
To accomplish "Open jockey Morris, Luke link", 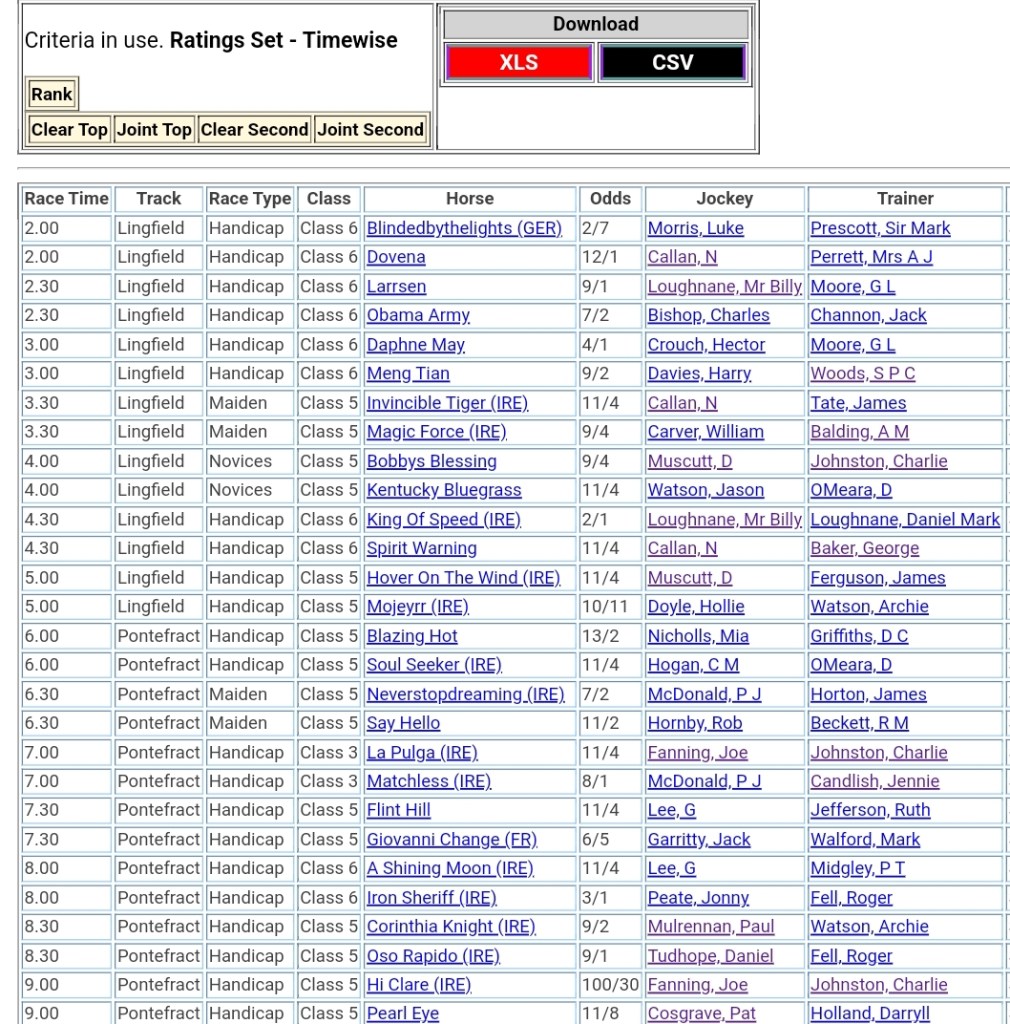I will (695, 228).
